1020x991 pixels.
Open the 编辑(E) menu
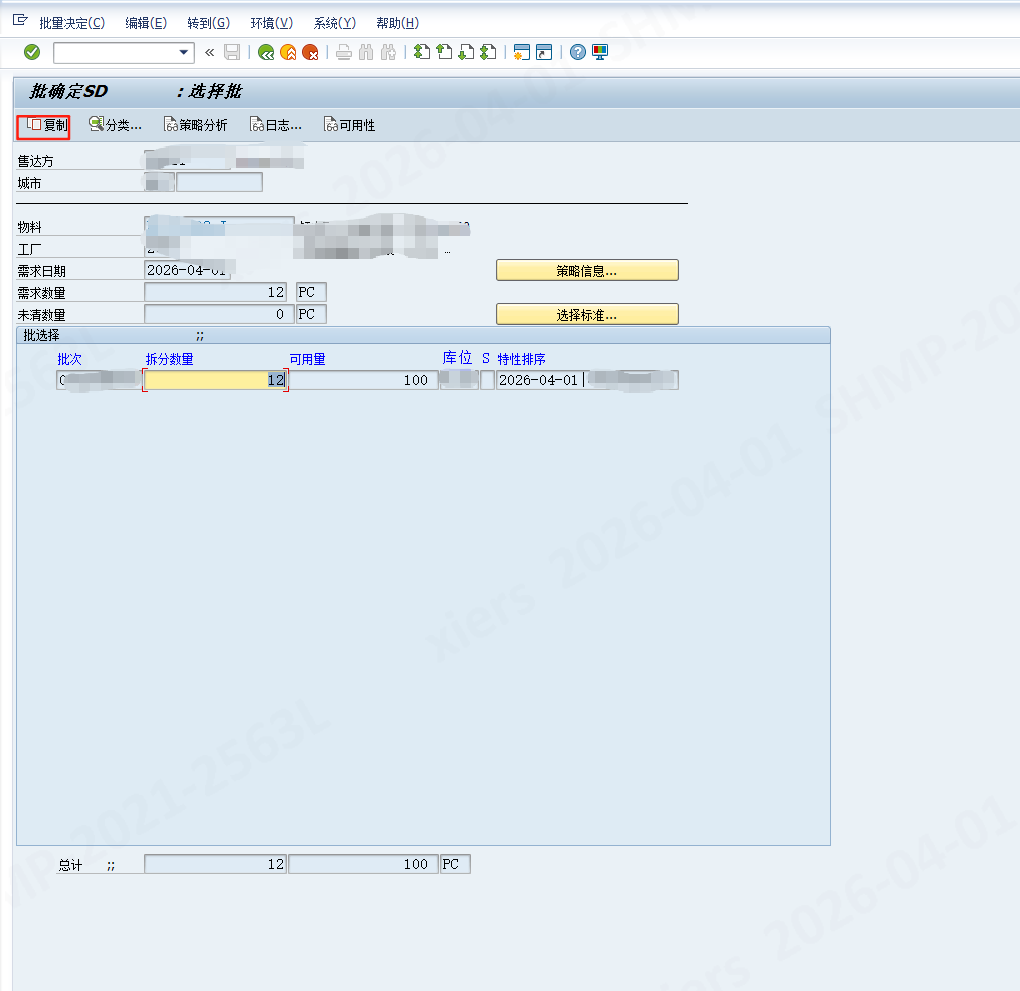pos(146,23)
